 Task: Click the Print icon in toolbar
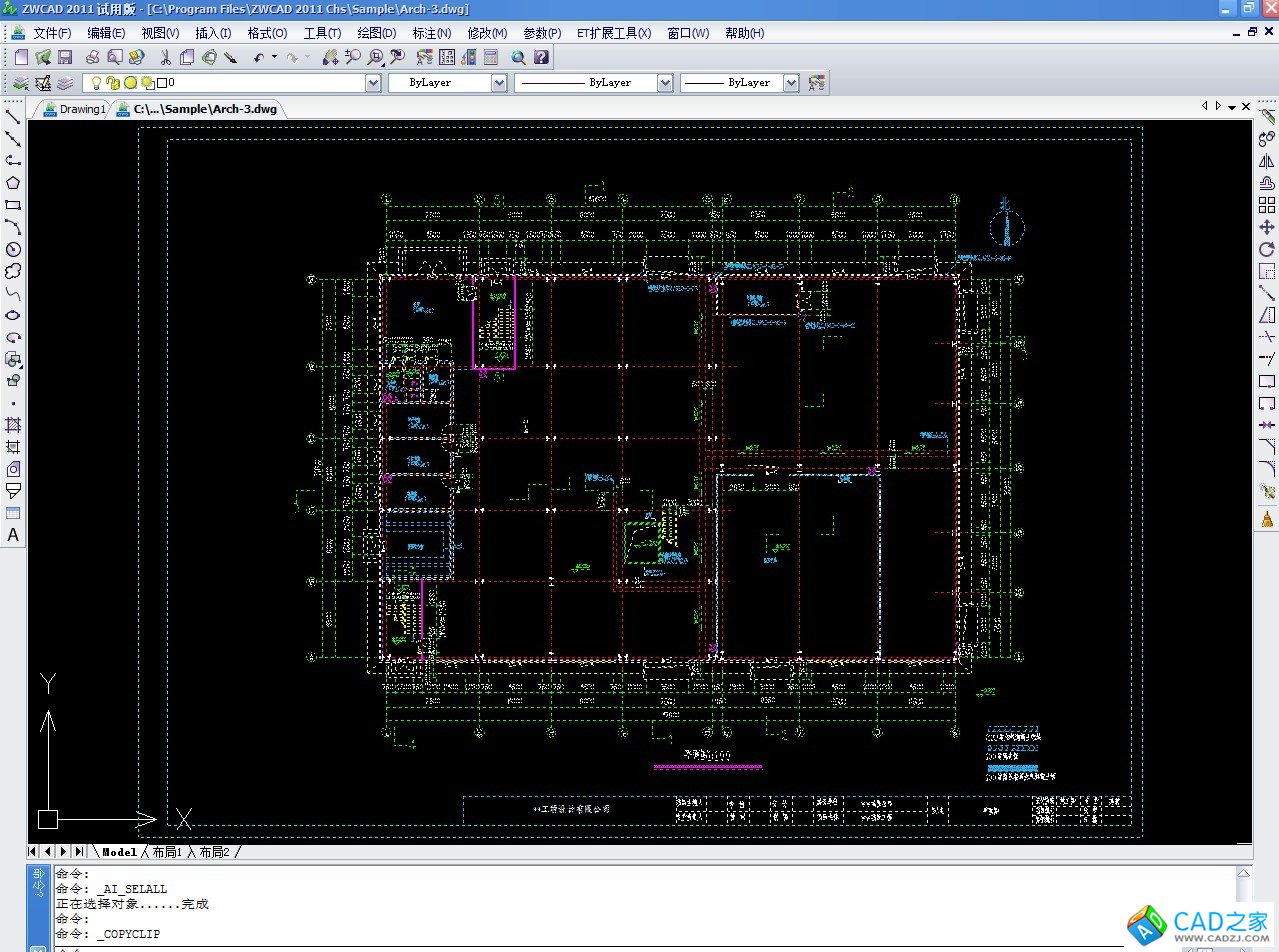point(92,57)
